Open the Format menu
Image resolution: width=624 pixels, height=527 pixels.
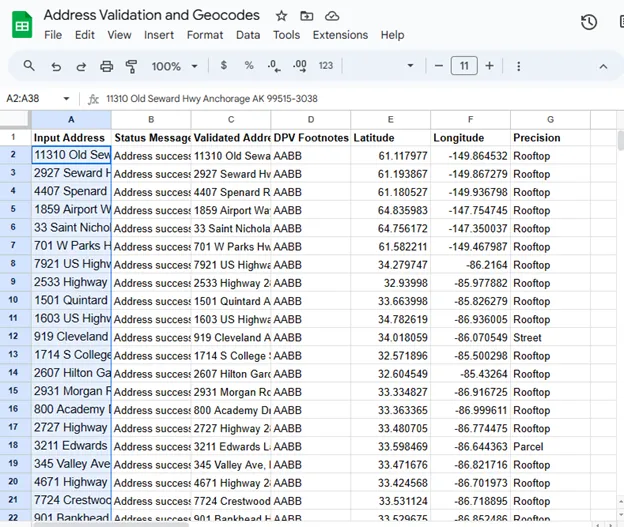pos(205,35)
